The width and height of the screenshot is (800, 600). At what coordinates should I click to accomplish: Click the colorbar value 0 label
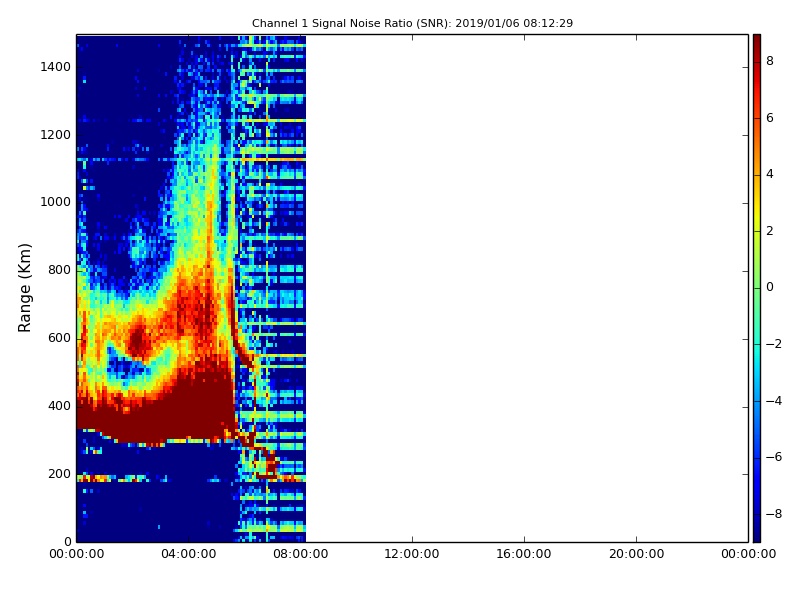[770, 287]
